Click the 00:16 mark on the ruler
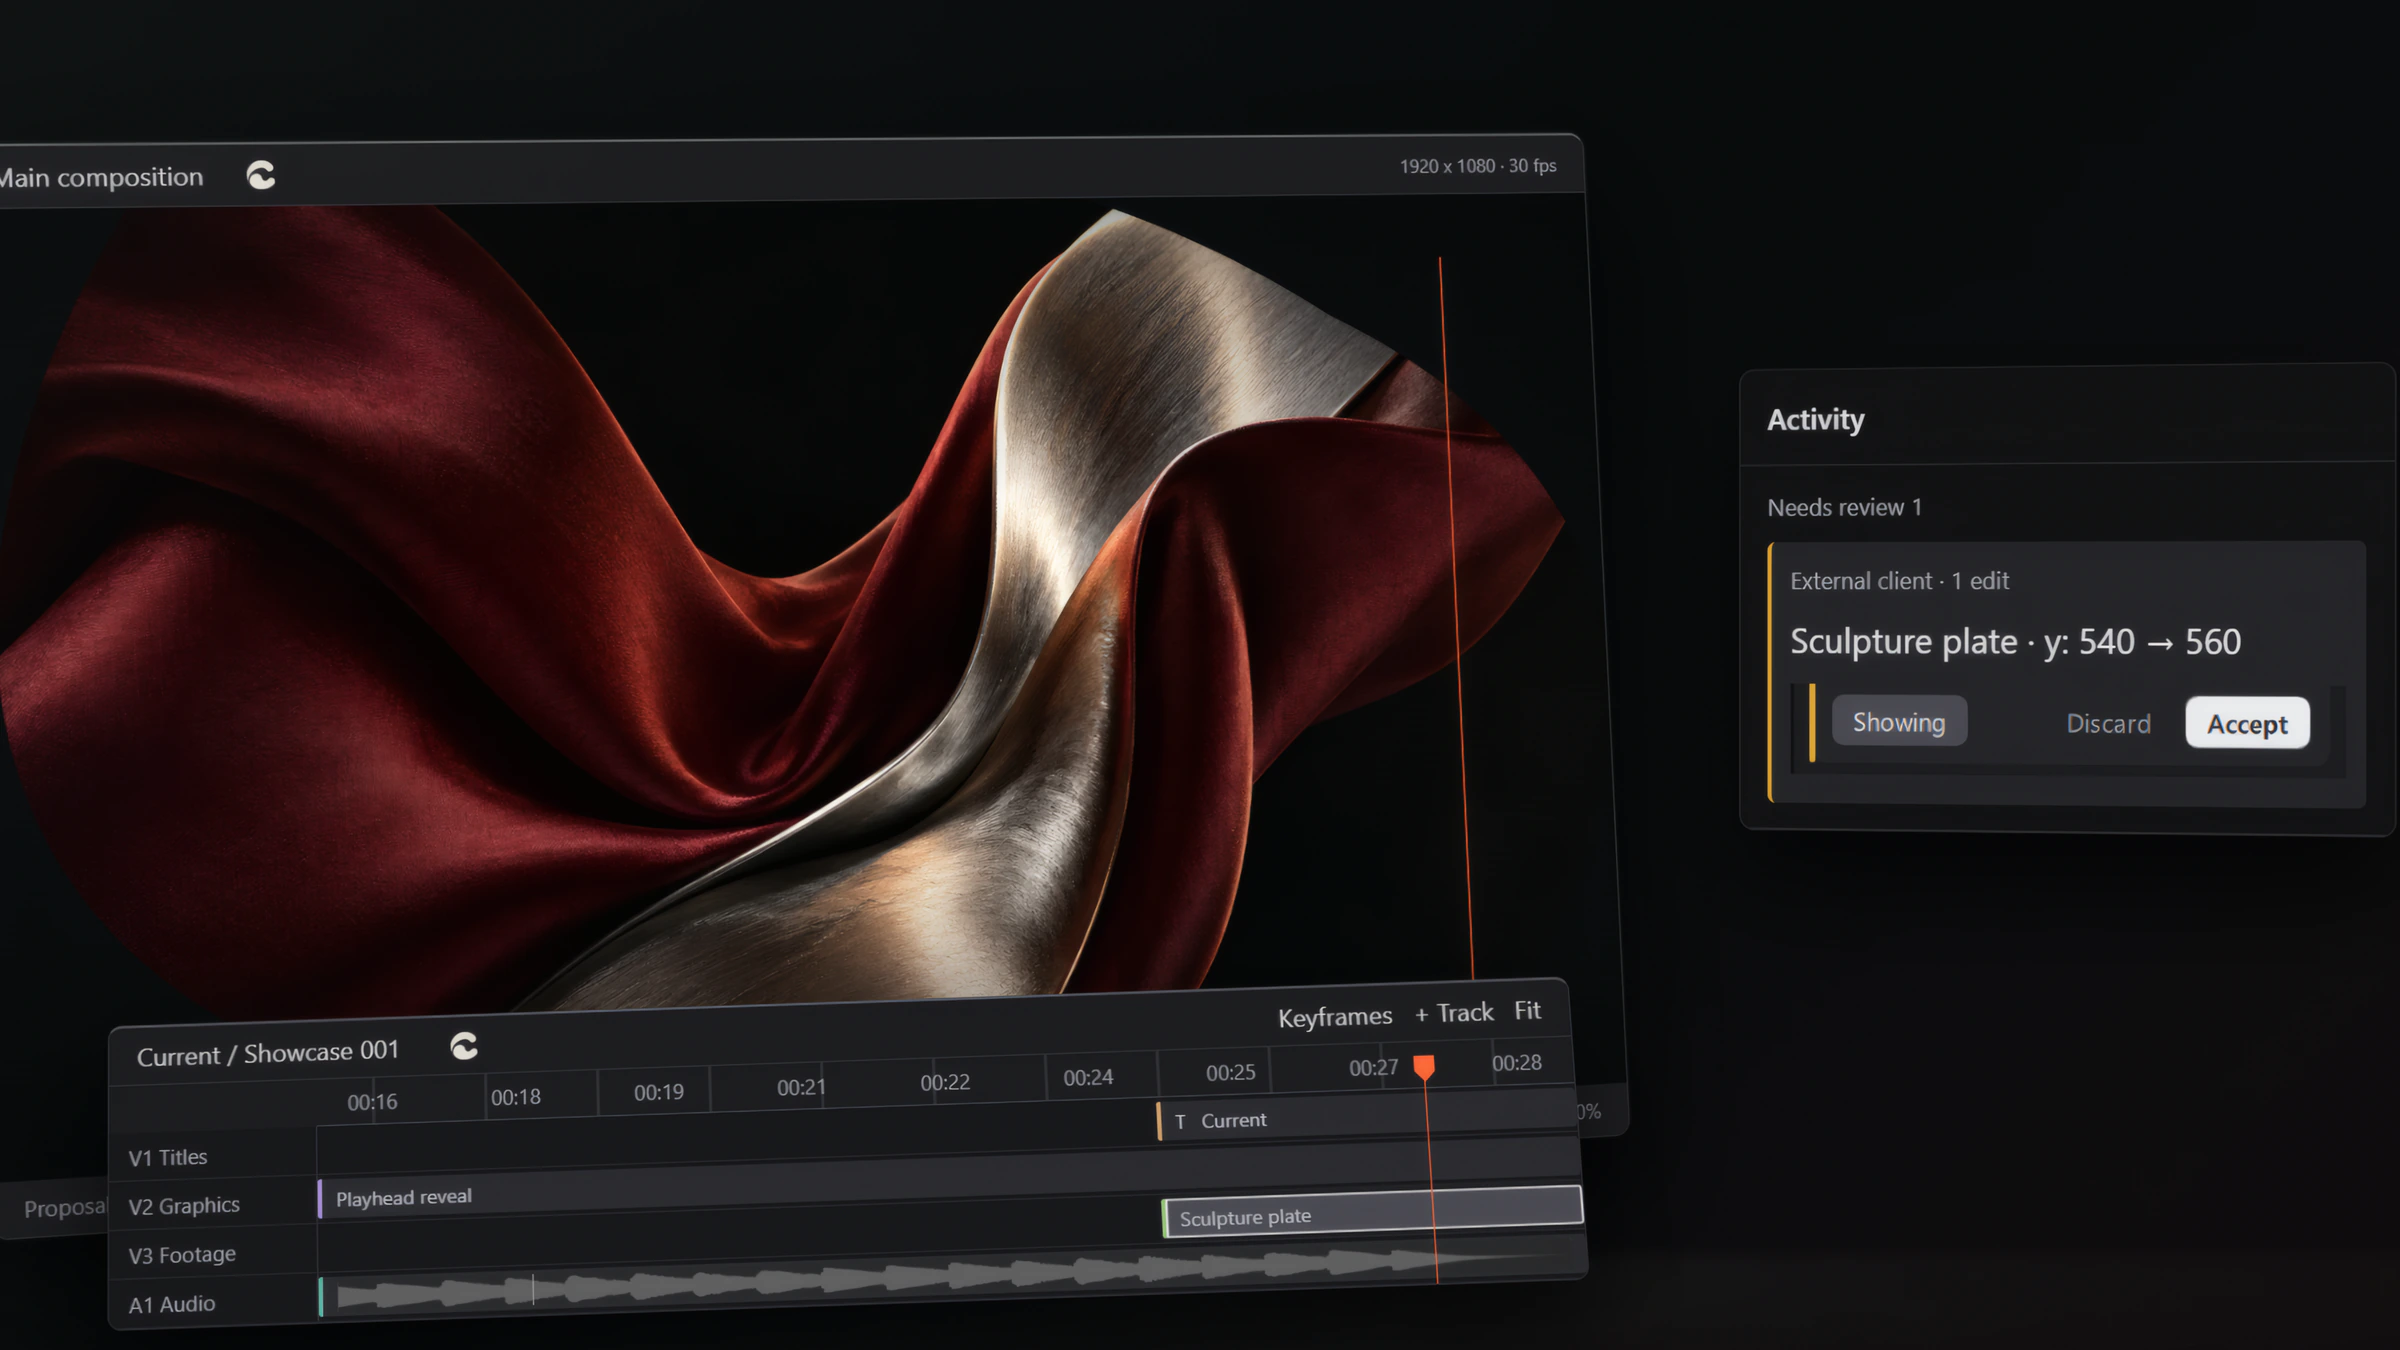The image size is (2400, 1350). pos(372,1102)
